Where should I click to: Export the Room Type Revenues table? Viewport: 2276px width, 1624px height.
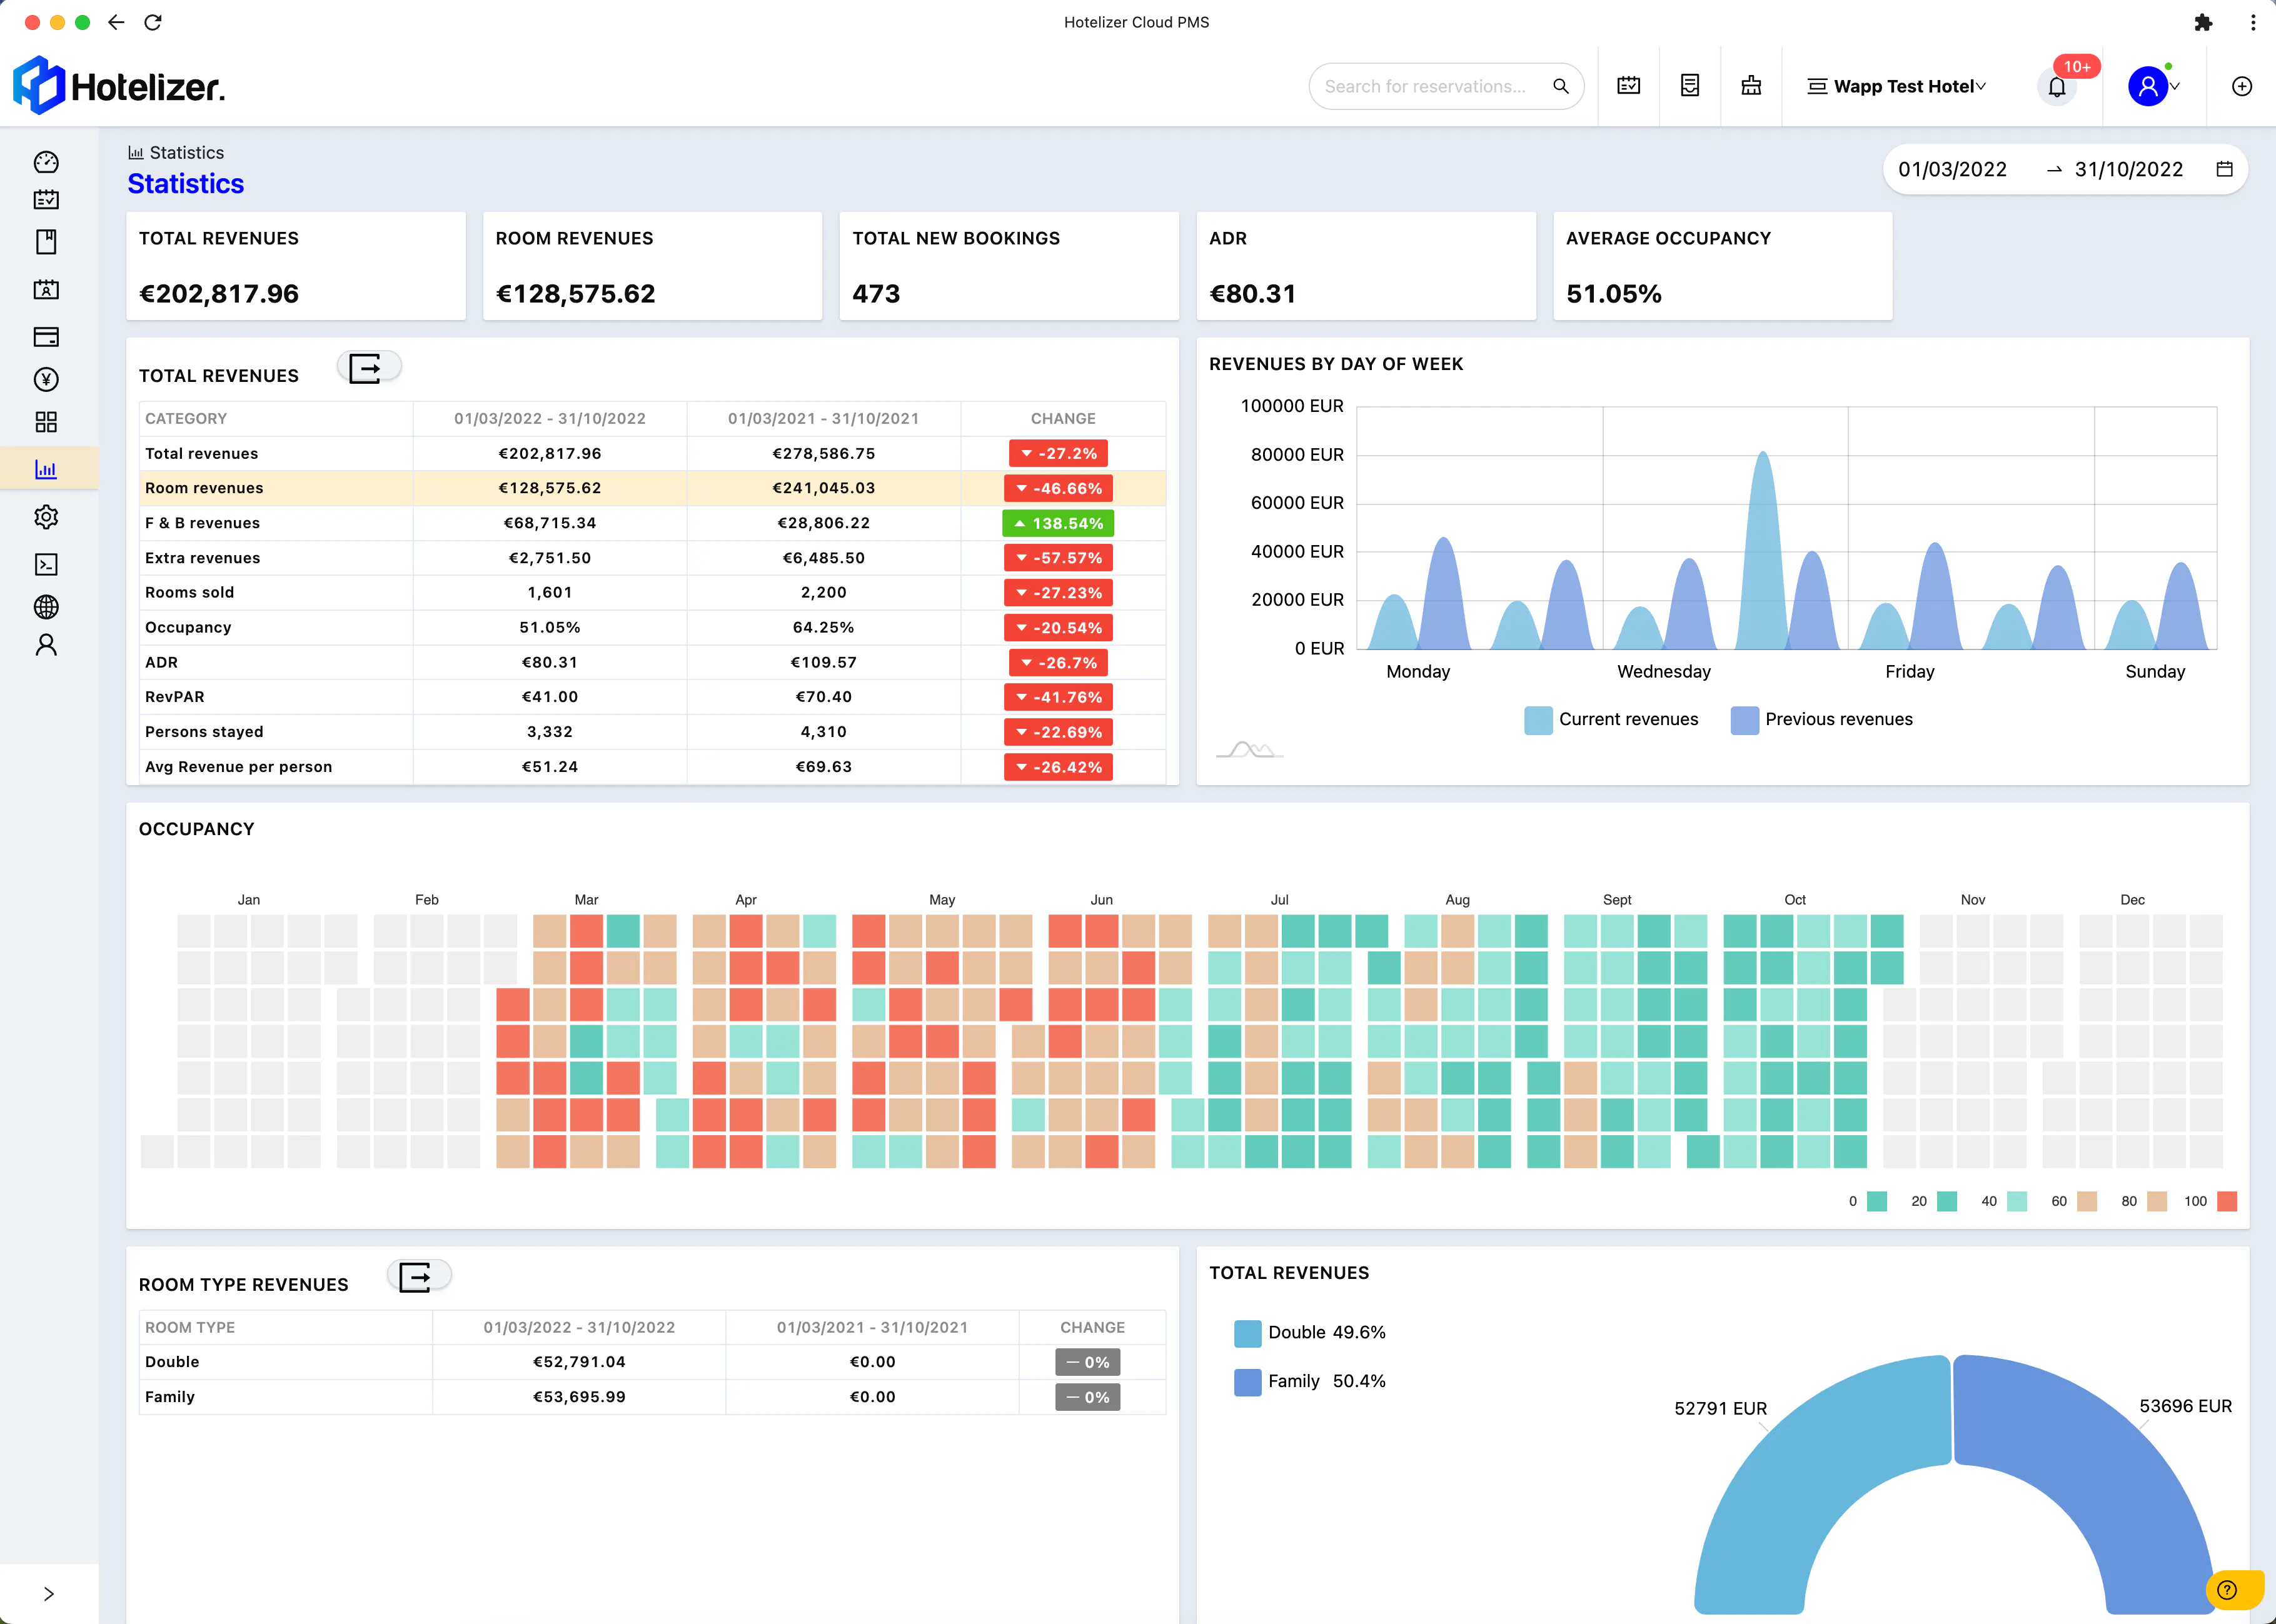419,1277
